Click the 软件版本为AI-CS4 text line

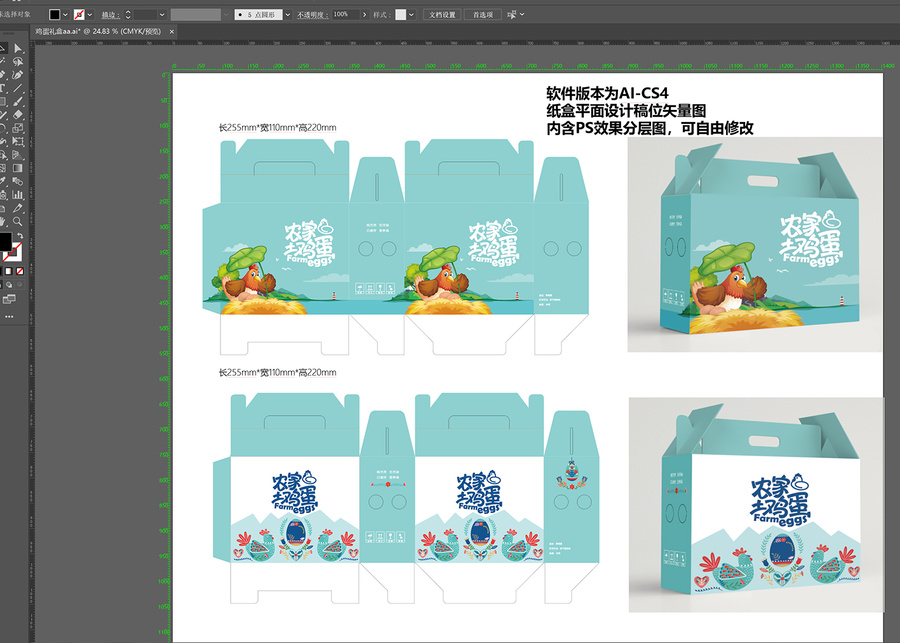(607, 93)
